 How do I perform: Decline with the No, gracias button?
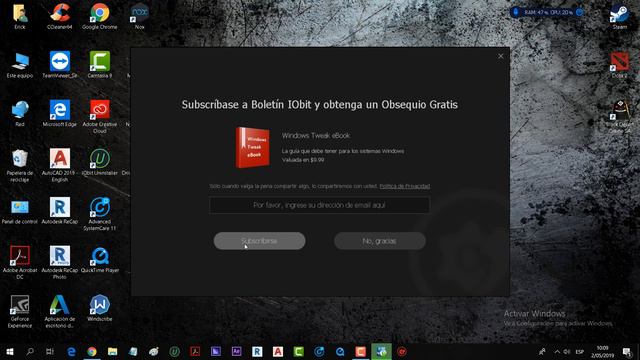pos(380,241)
